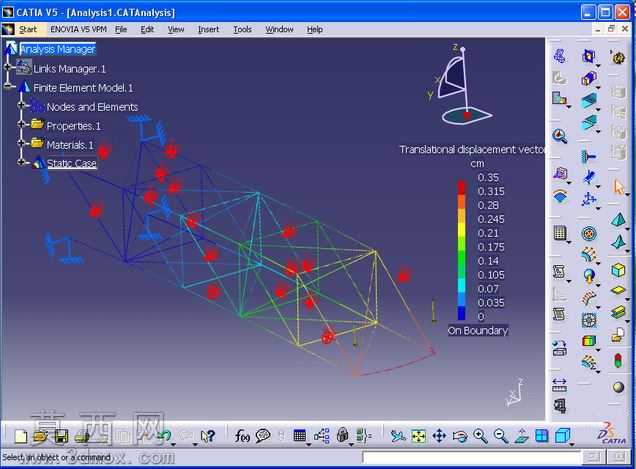Open the view mode dropdown arrow

[572, 445]
